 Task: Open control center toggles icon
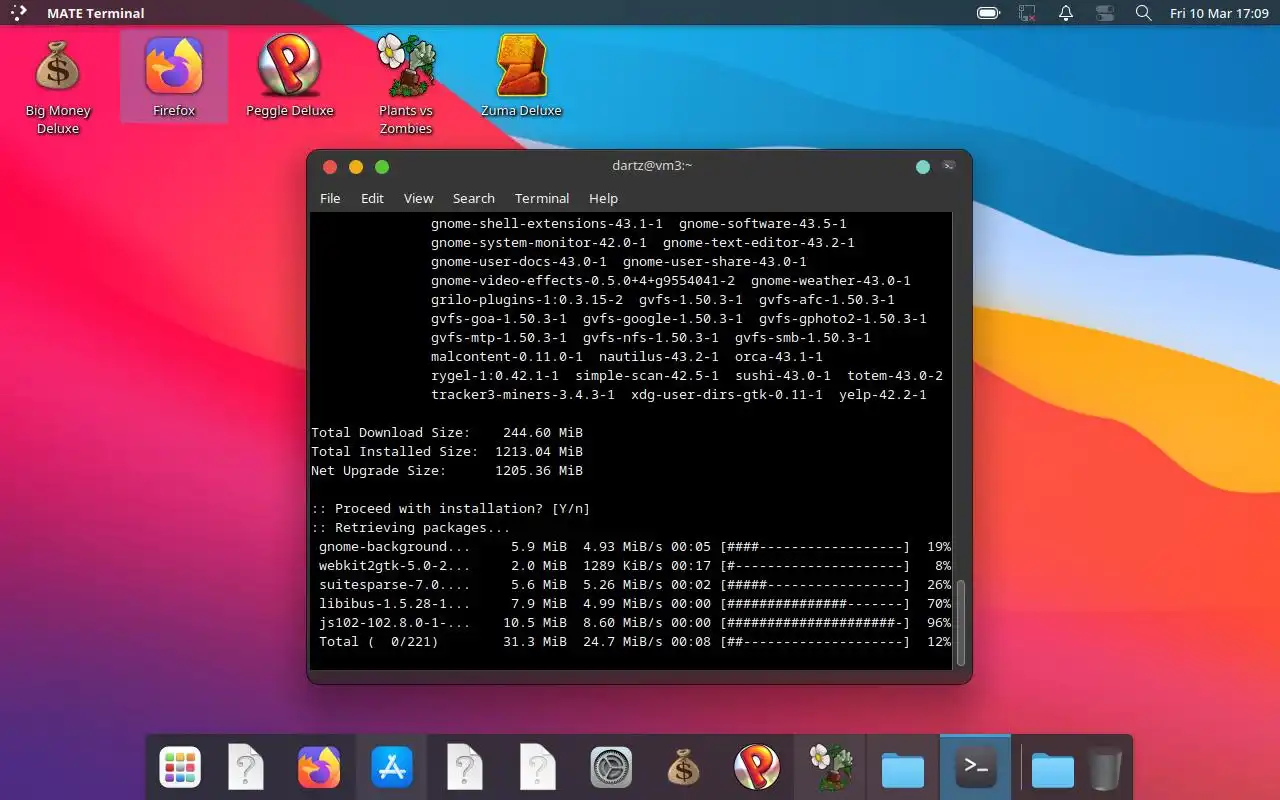click(1105, 13)
